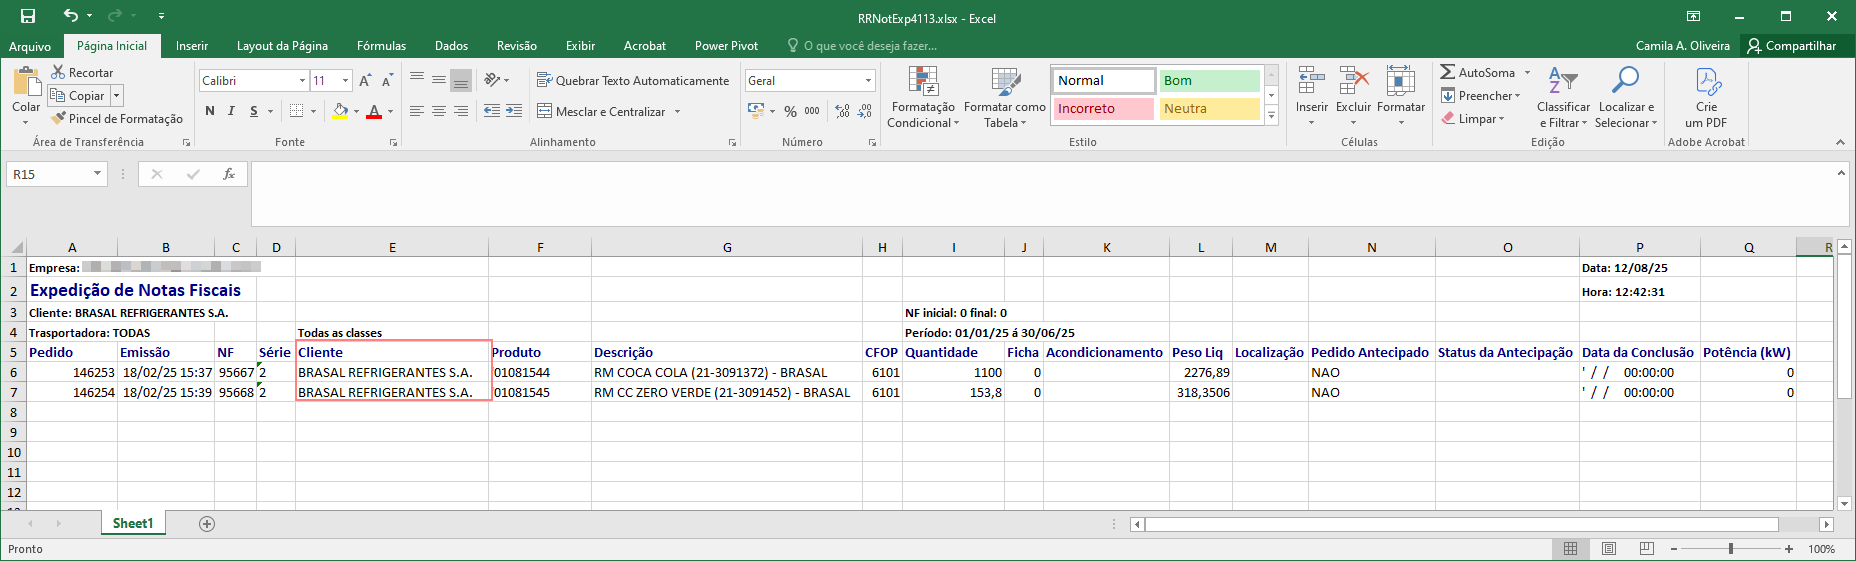Apply the borders button
The height and width of the screenshot is (561, 1856).
pos(296,111)
